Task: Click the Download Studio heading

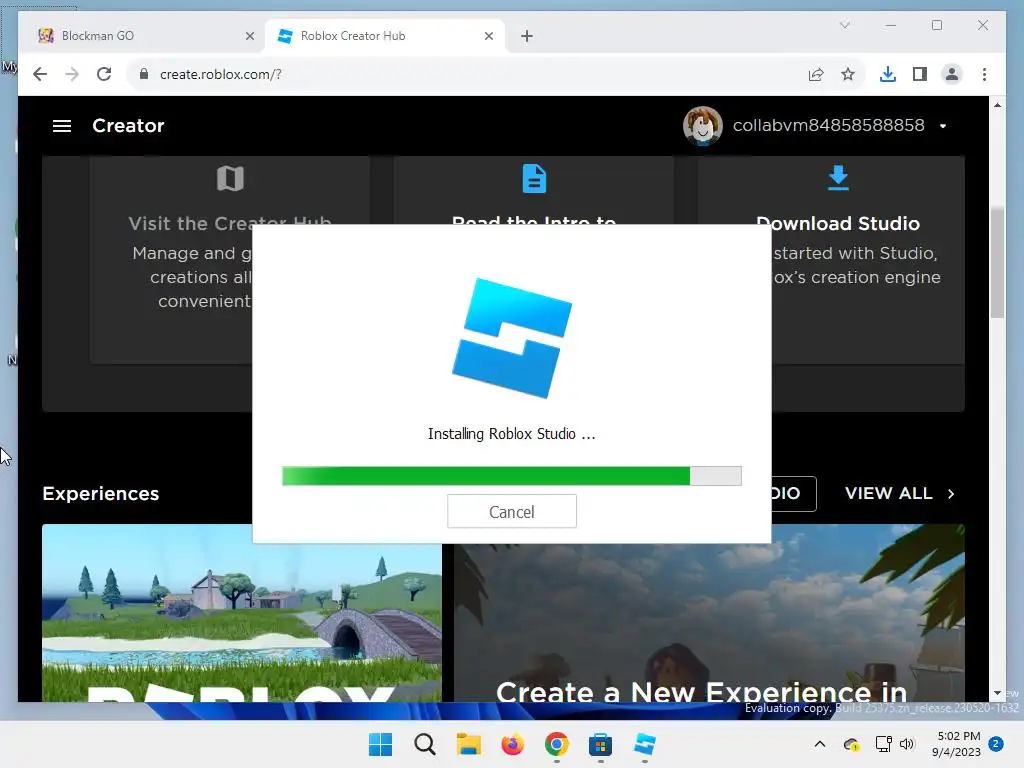Action: (838, 223)
